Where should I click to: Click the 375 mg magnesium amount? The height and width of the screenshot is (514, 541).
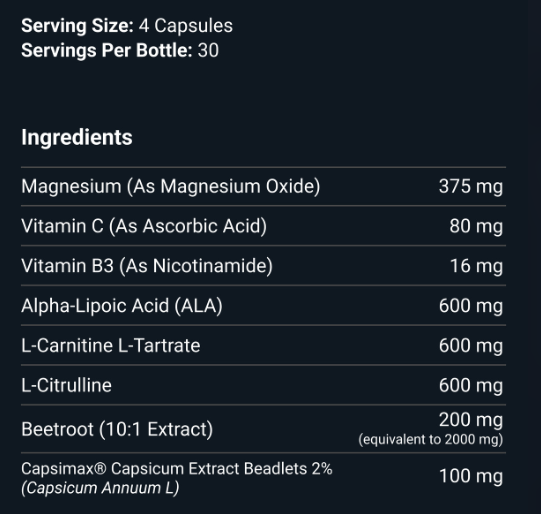471,187
